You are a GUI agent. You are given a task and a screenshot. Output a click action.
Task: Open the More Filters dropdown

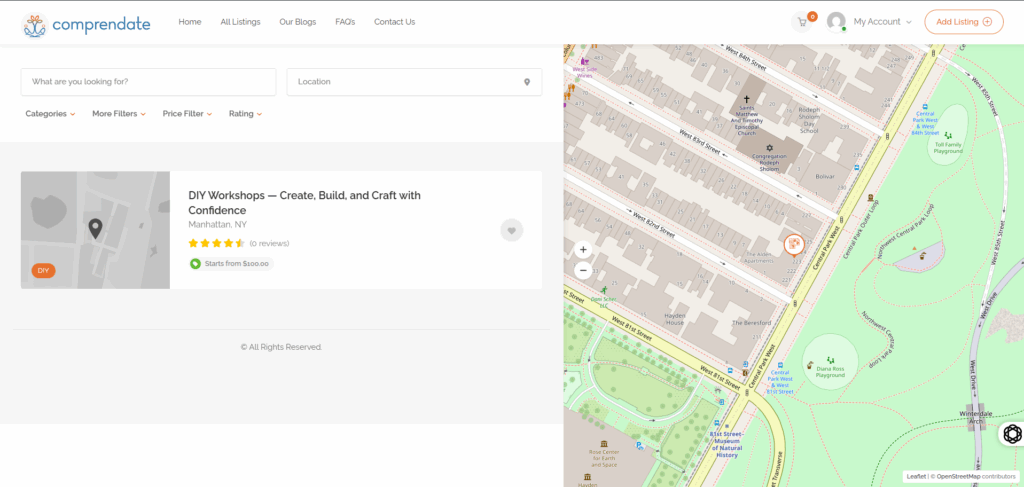click(x=119, y=114)
